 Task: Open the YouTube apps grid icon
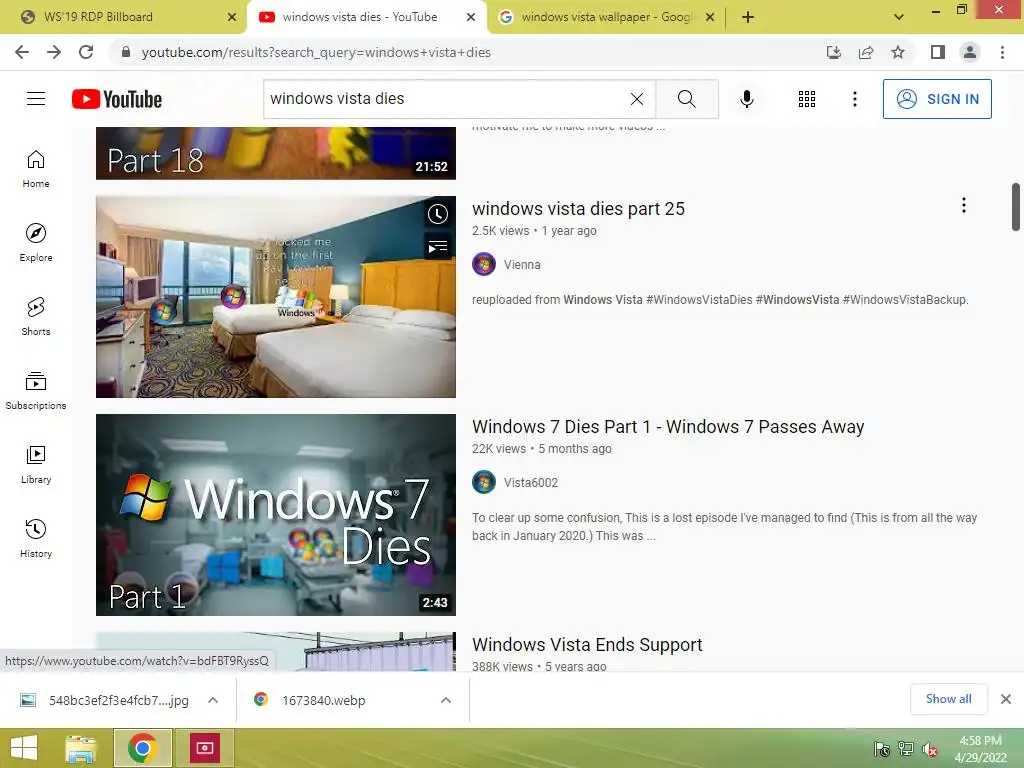click(x=807, y=99)
